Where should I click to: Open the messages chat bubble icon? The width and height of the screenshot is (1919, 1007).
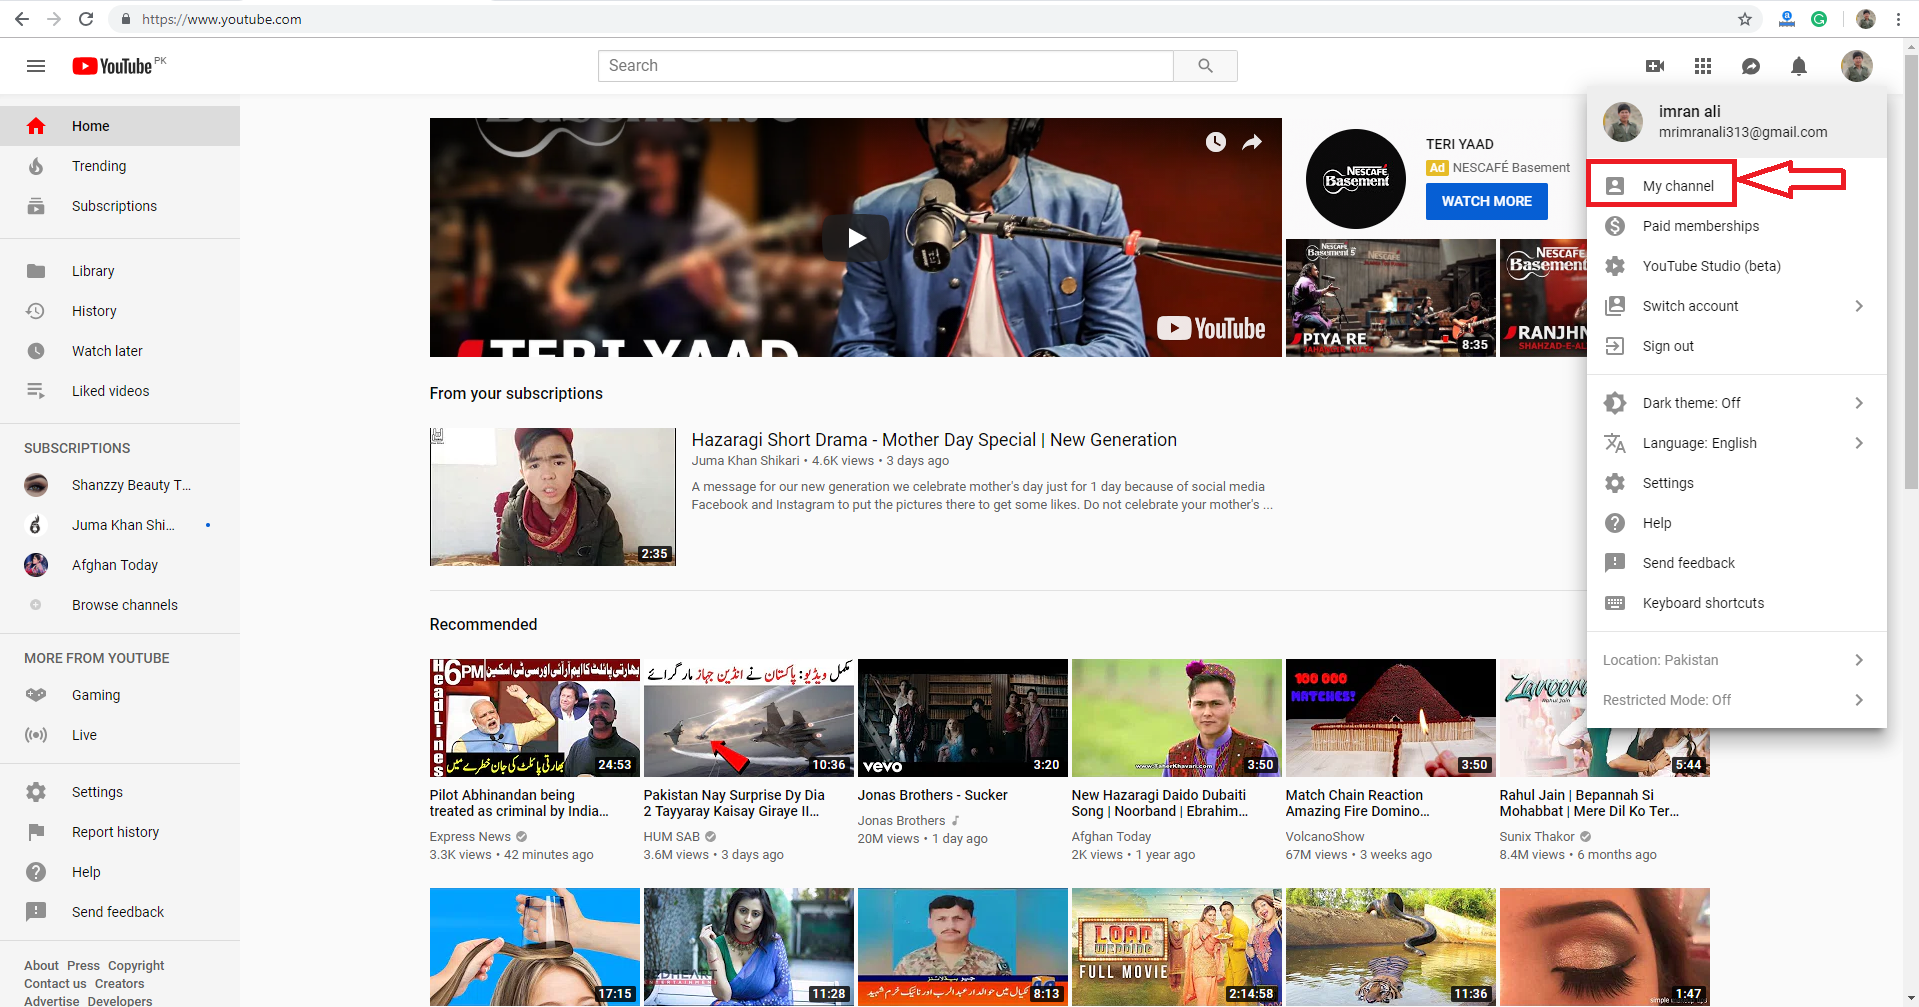[1751, 66]
